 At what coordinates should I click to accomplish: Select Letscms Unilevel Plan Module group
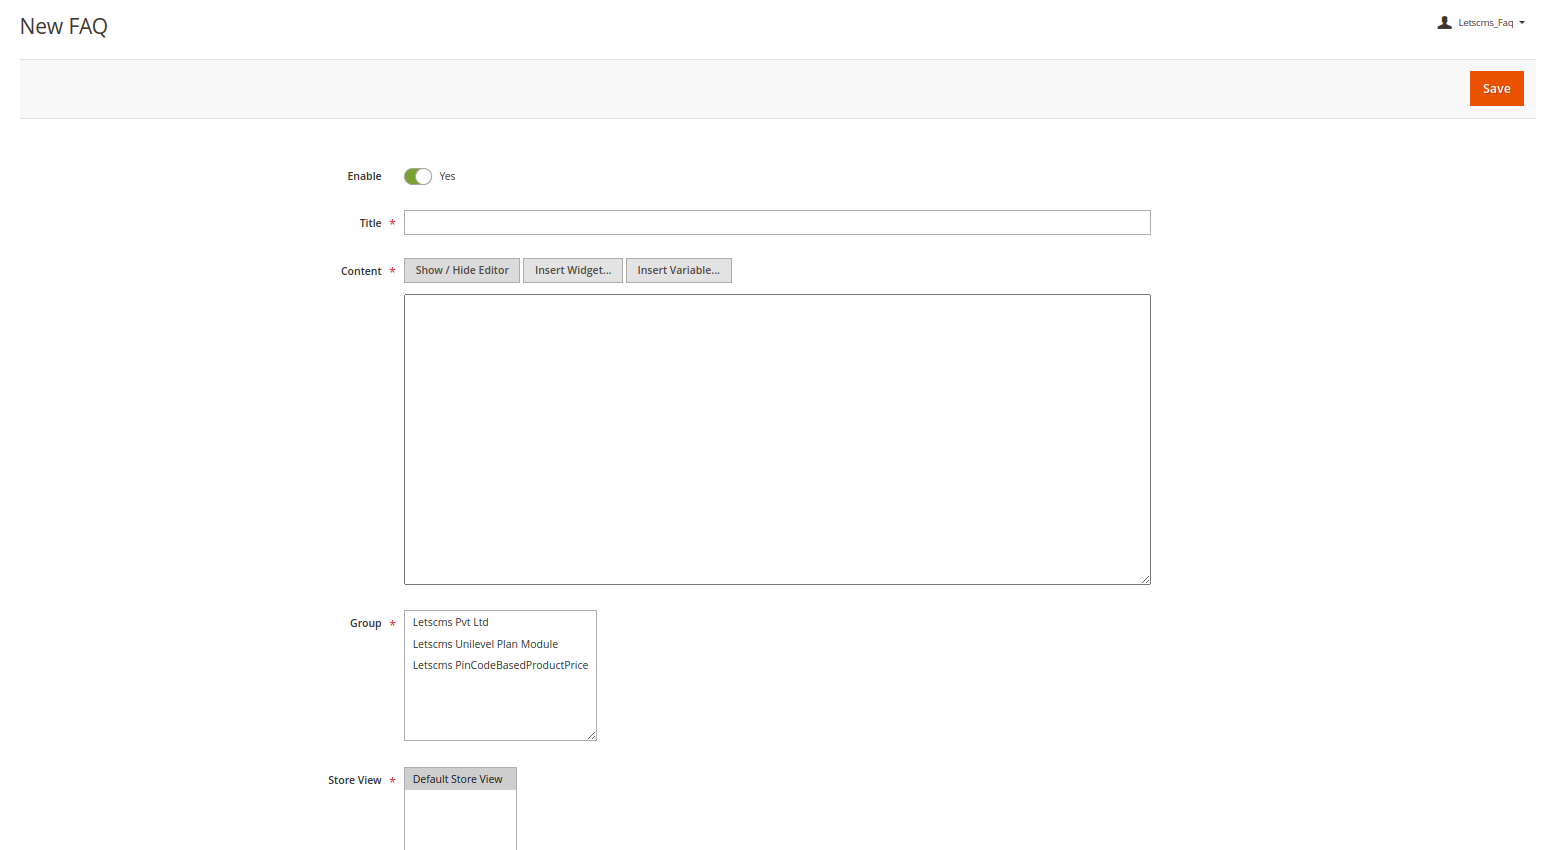tap(485, 644)
